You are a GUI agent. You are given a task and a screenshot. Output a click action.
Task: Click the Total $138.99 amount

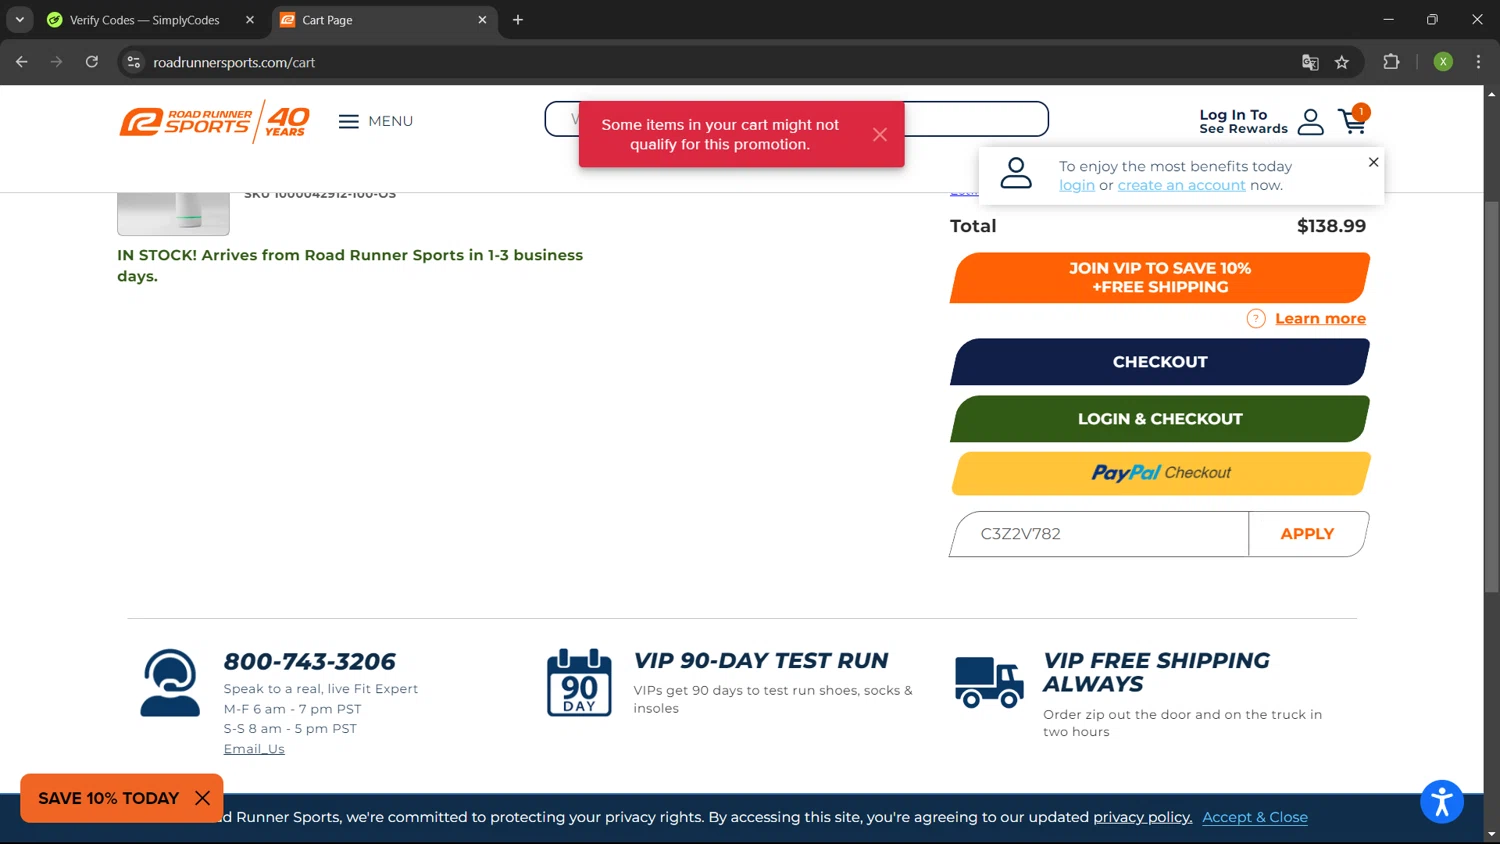1331,226
